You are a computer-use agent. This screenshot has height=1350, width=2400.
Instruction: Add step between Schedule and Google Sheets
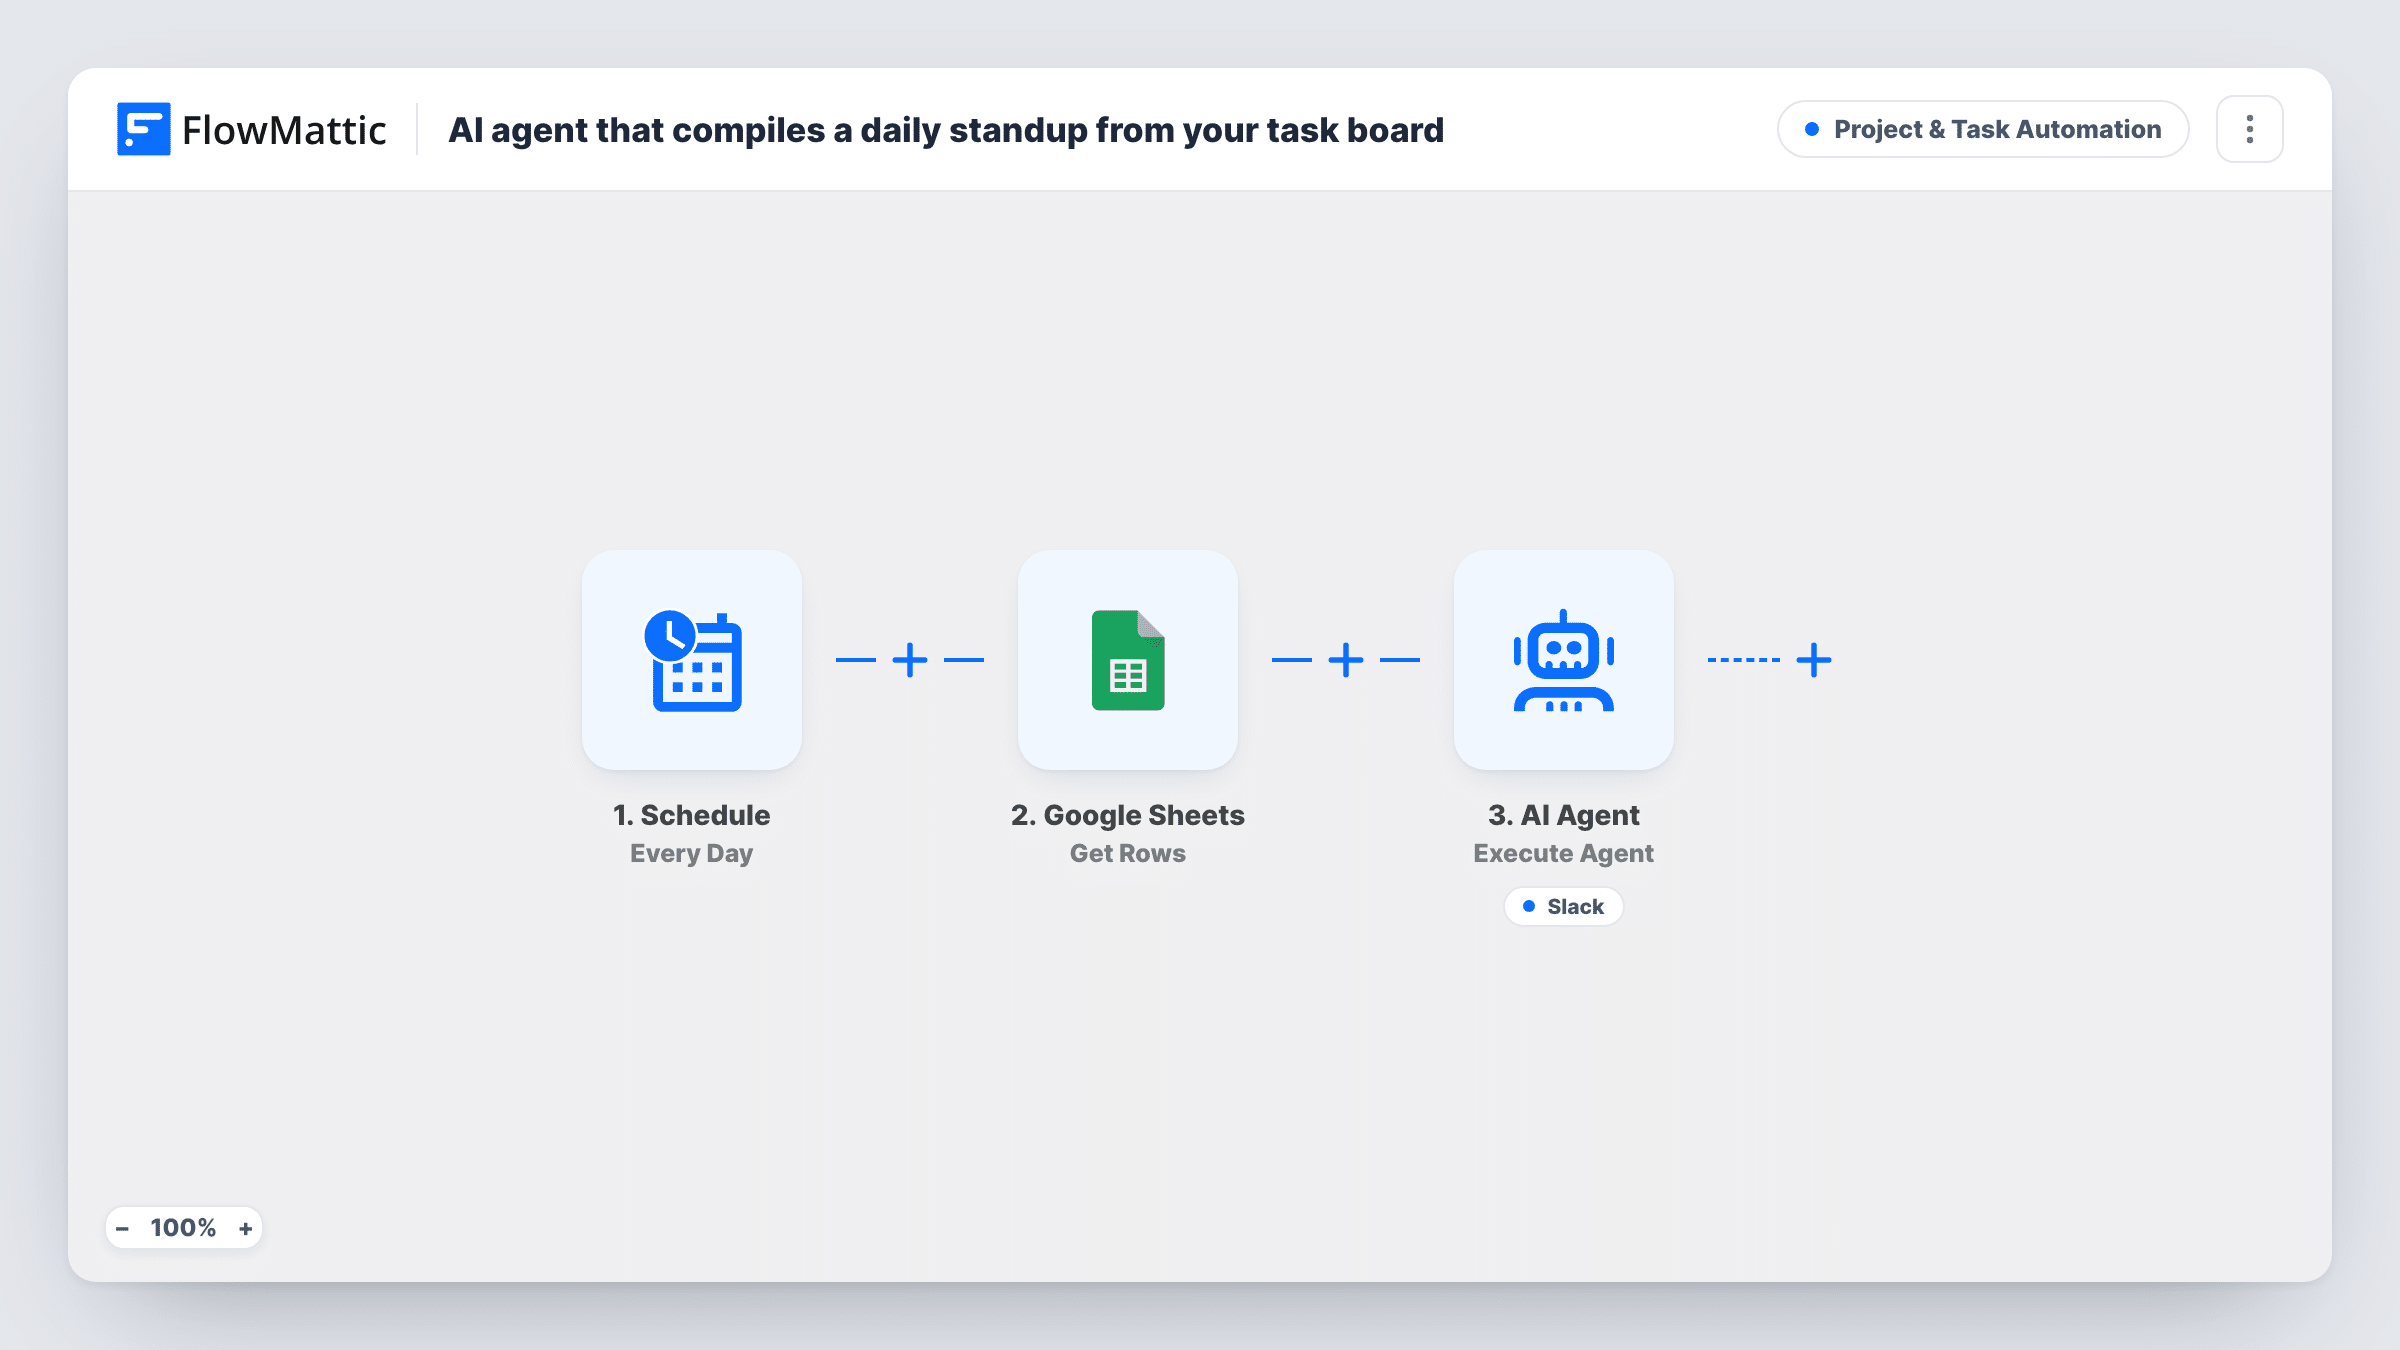tap(910, 660)
